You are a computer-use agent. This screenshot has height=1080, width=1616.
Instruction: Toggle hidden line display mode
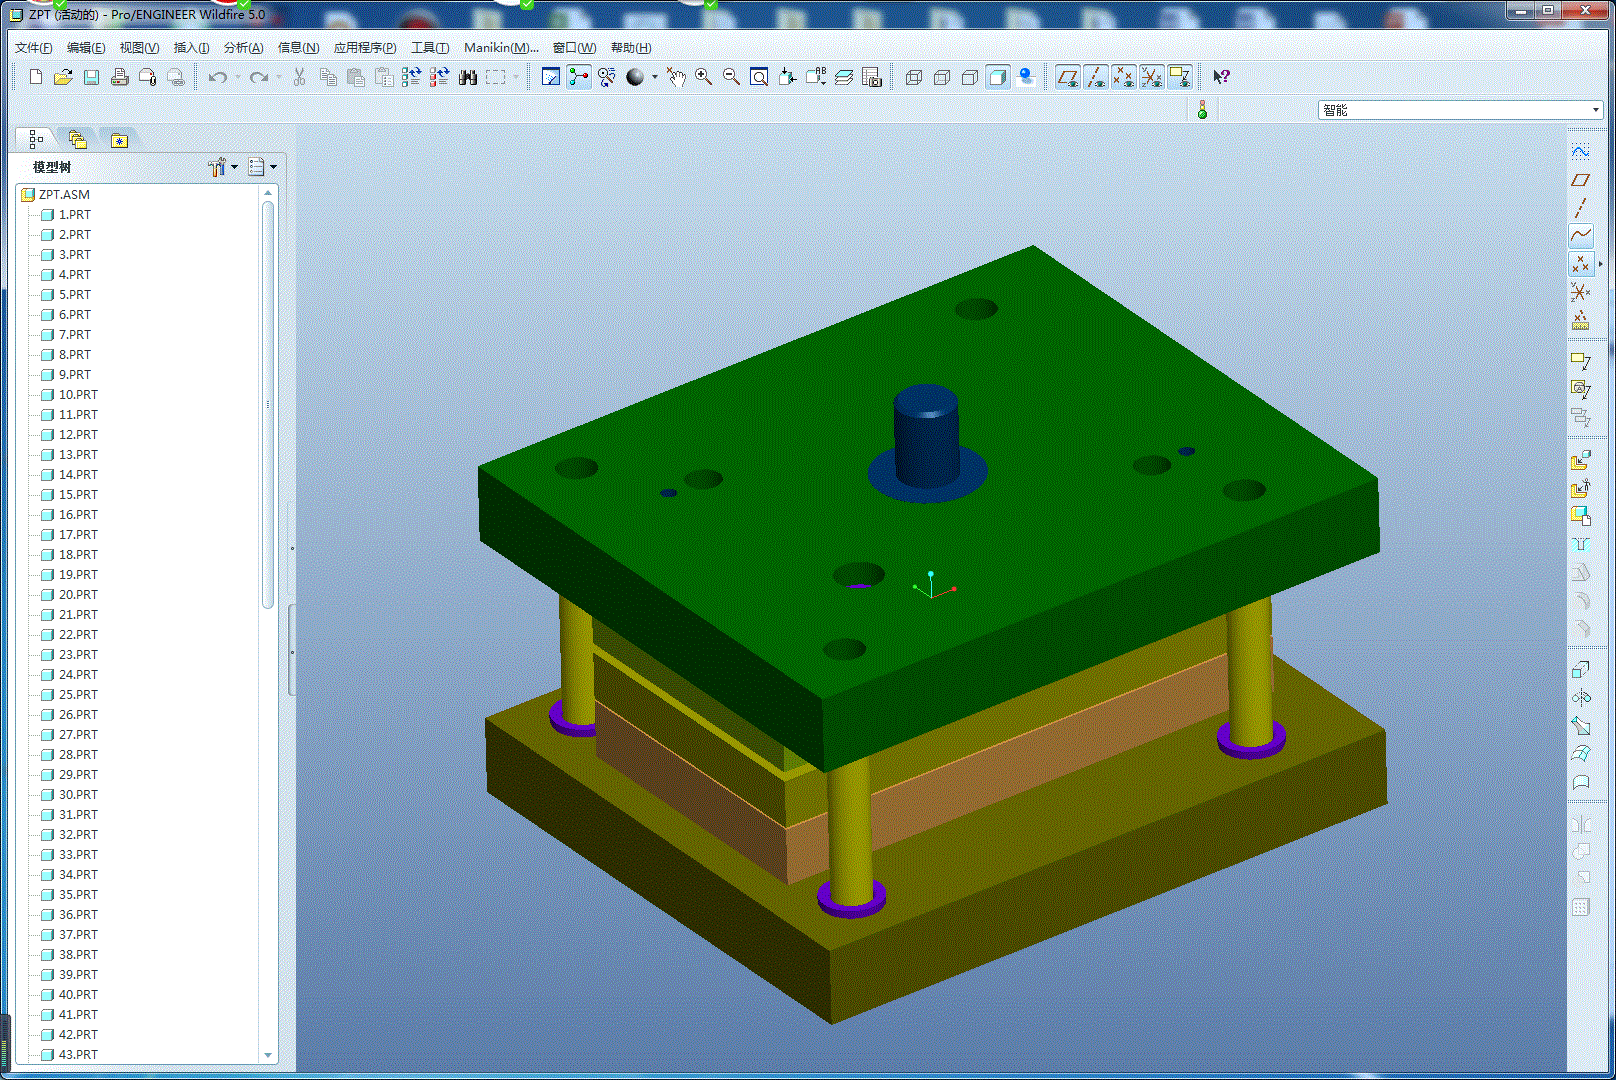[x=941, y=77]
